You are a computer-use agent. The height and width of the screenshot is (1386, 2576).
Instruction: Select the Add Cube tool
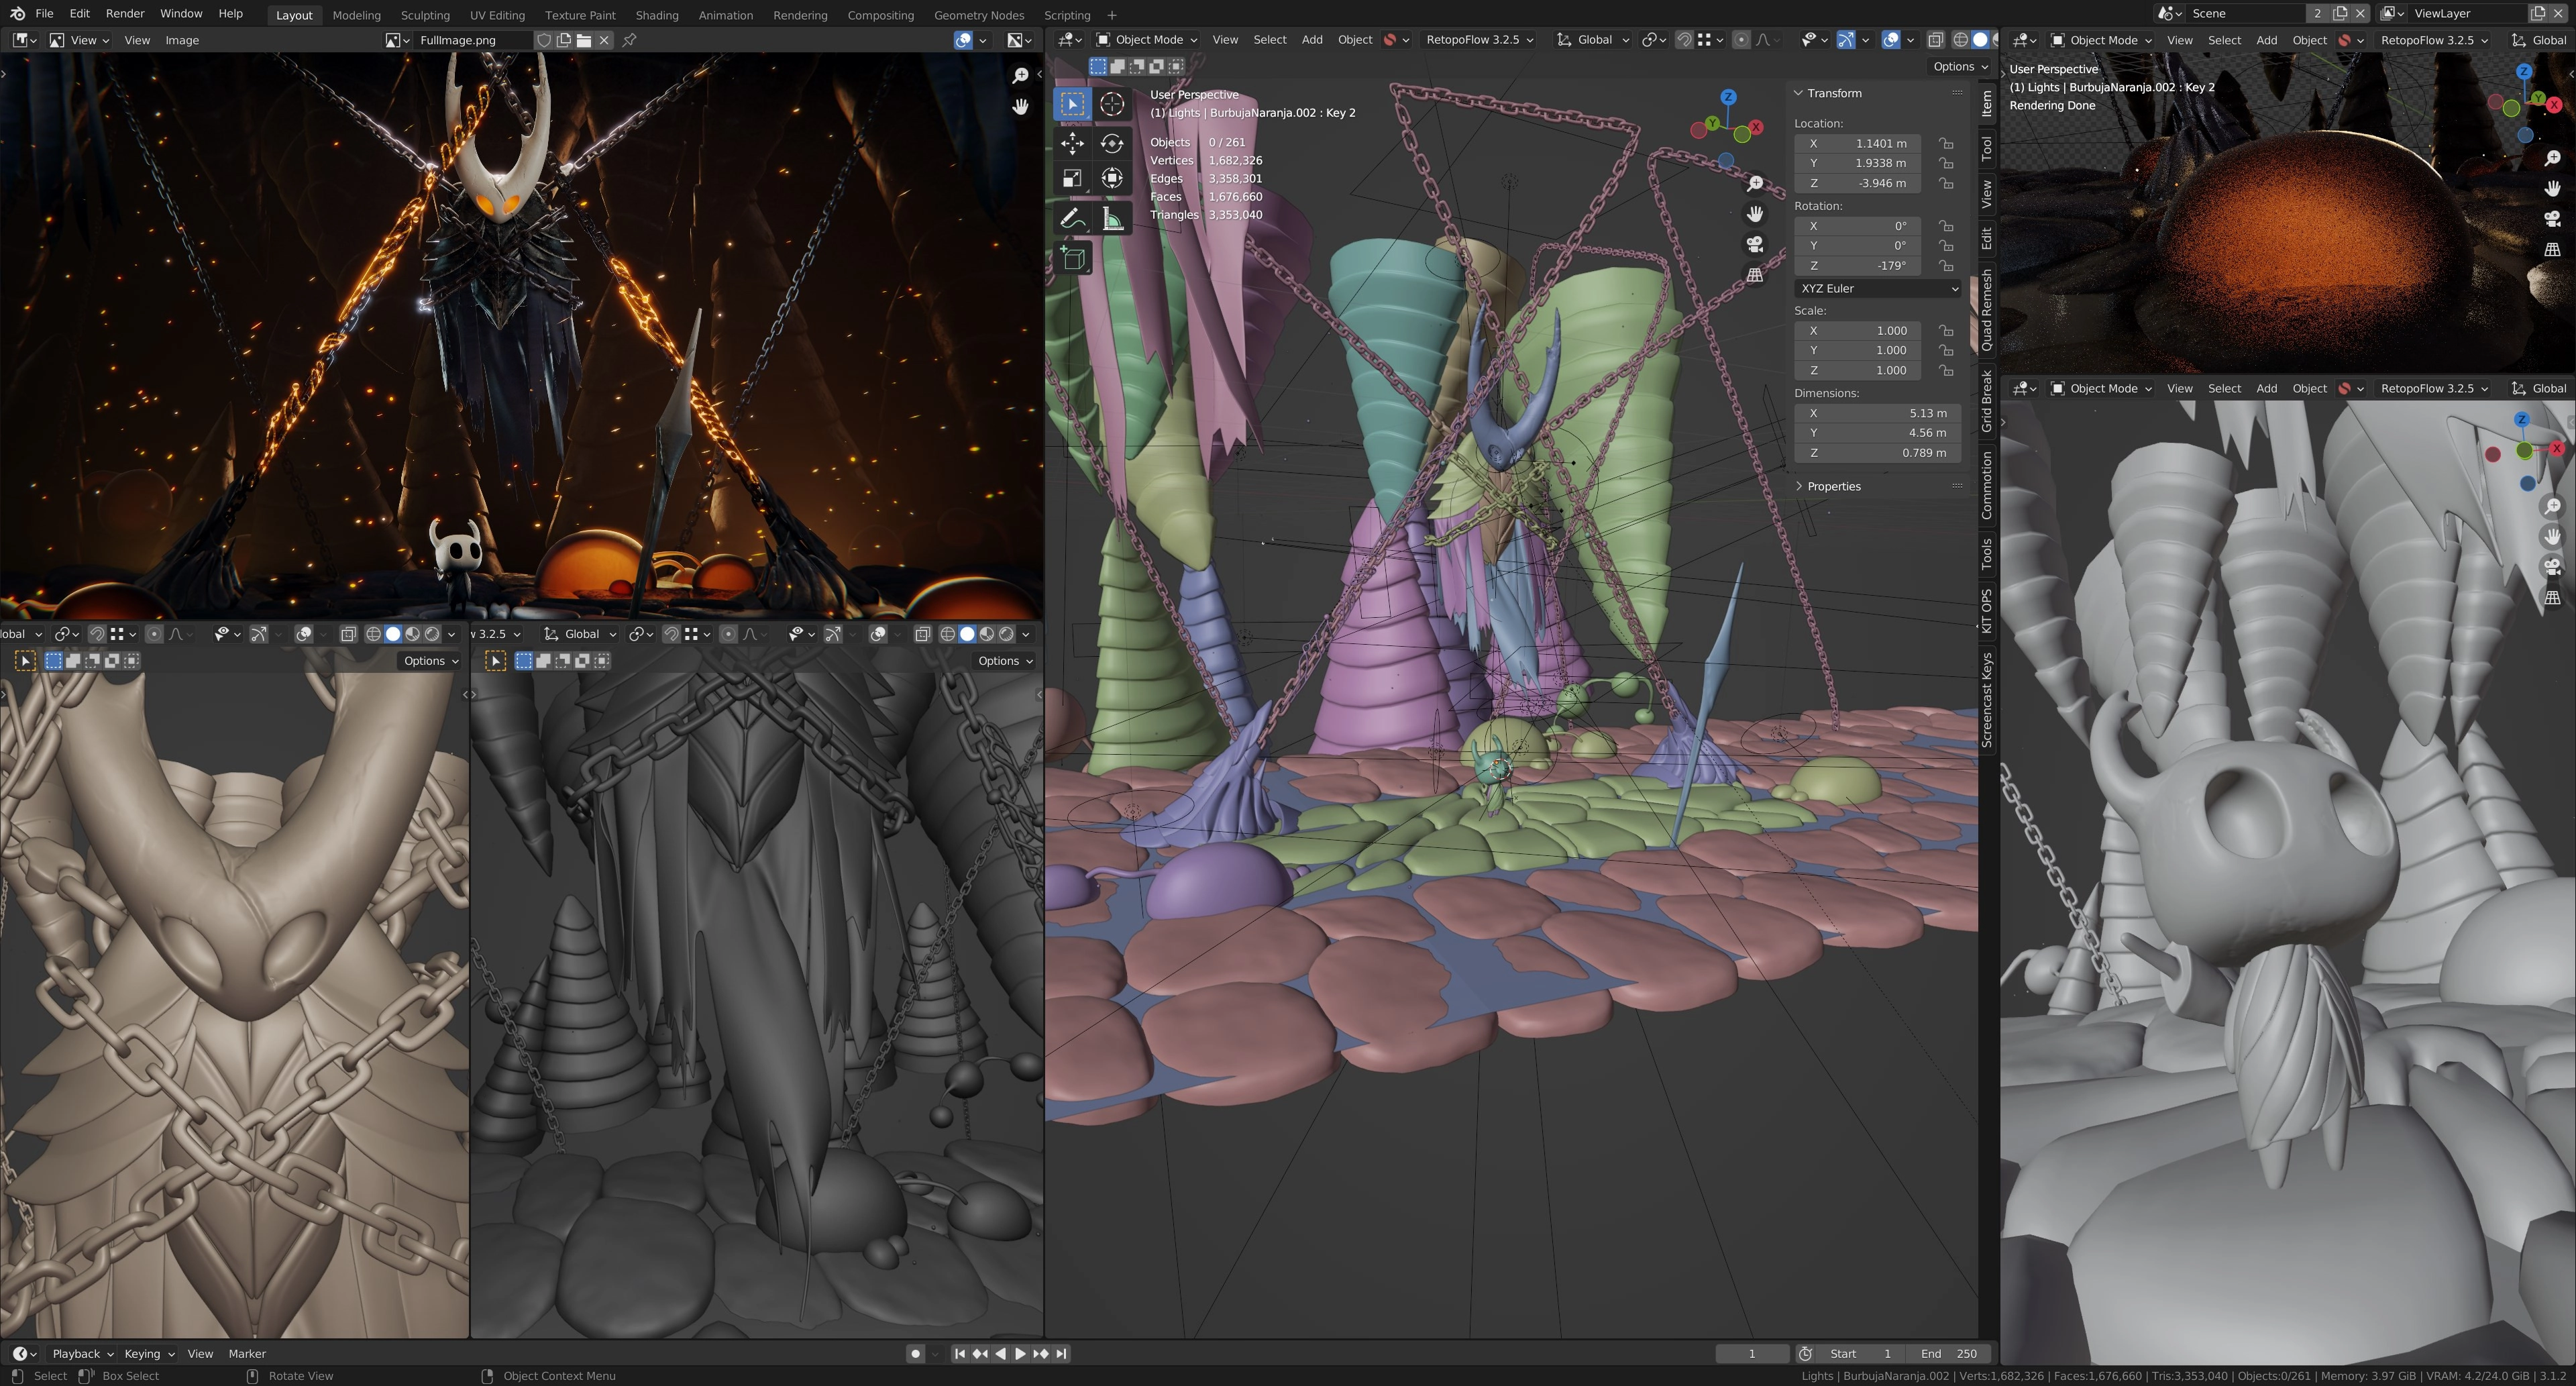point(1072,259)
